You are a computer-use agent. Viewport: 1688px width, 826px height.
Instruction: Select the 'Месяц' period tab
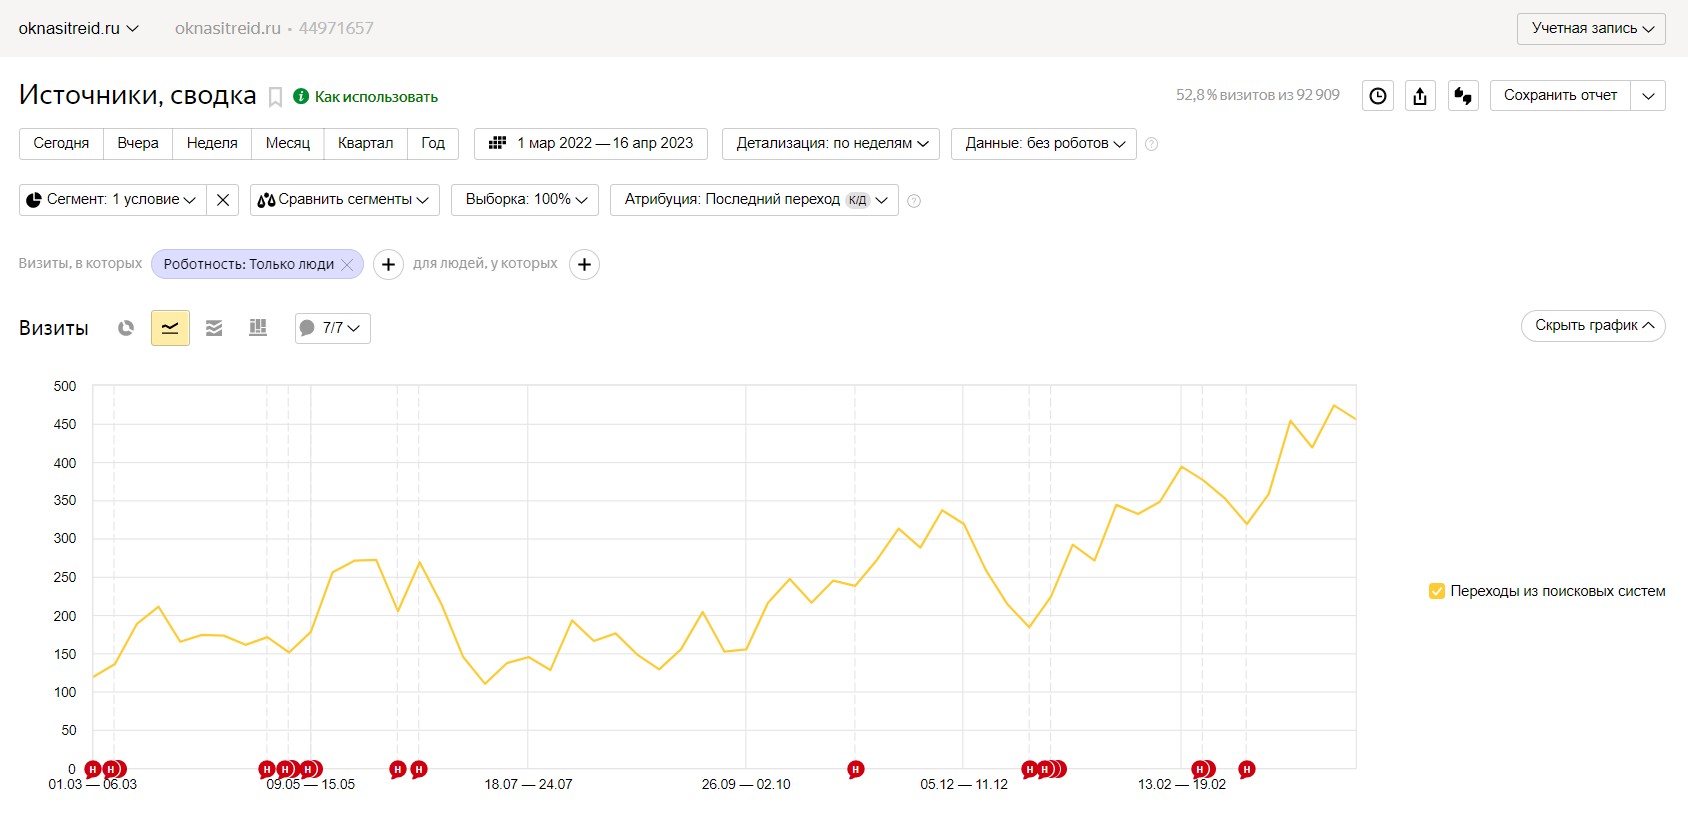(288, 143)
